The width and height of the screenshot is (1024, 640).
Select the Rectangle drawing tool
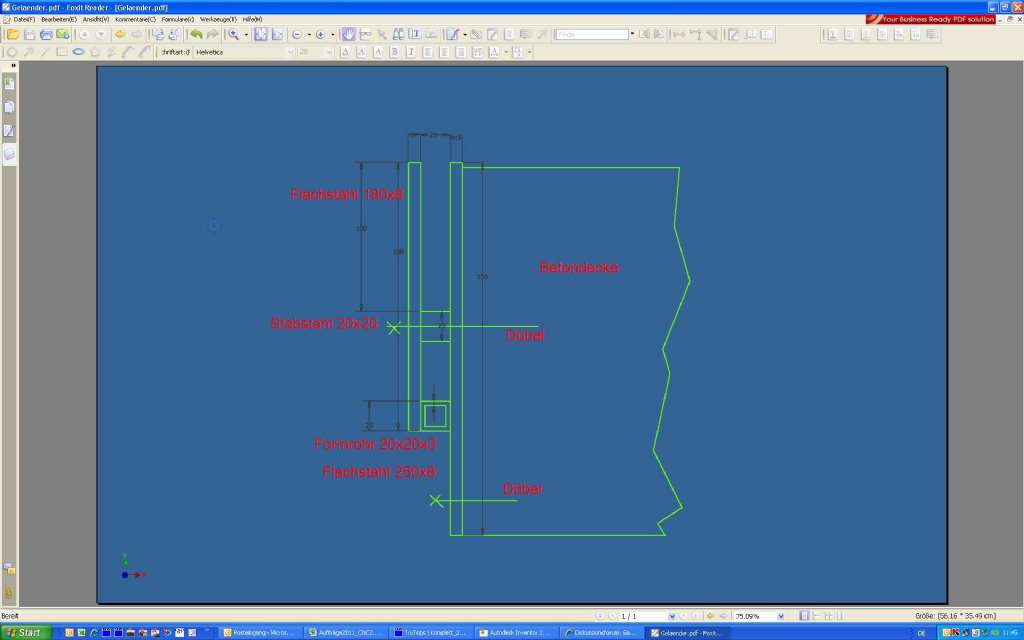[61, 52]
